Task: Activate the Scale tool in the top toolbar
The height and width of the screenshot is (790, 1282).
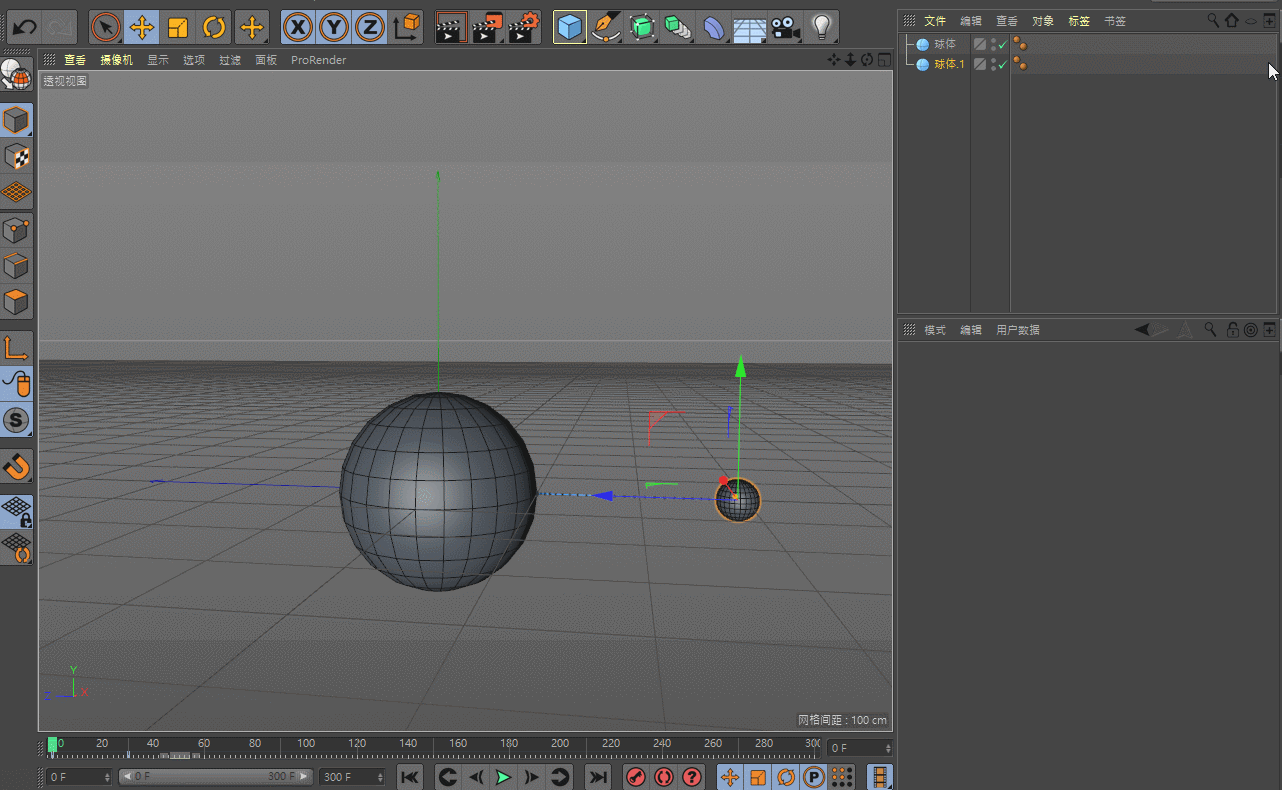Action: (x=178, y=27)
